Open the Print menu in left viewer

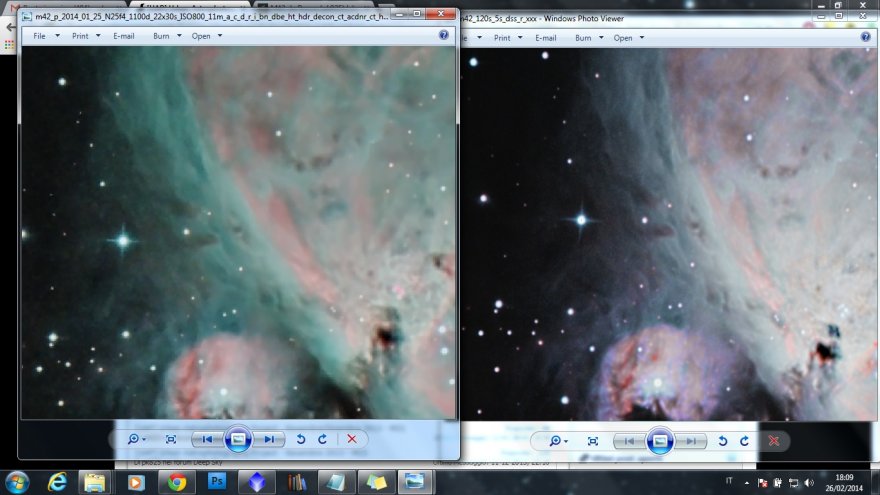pos(80,36)
